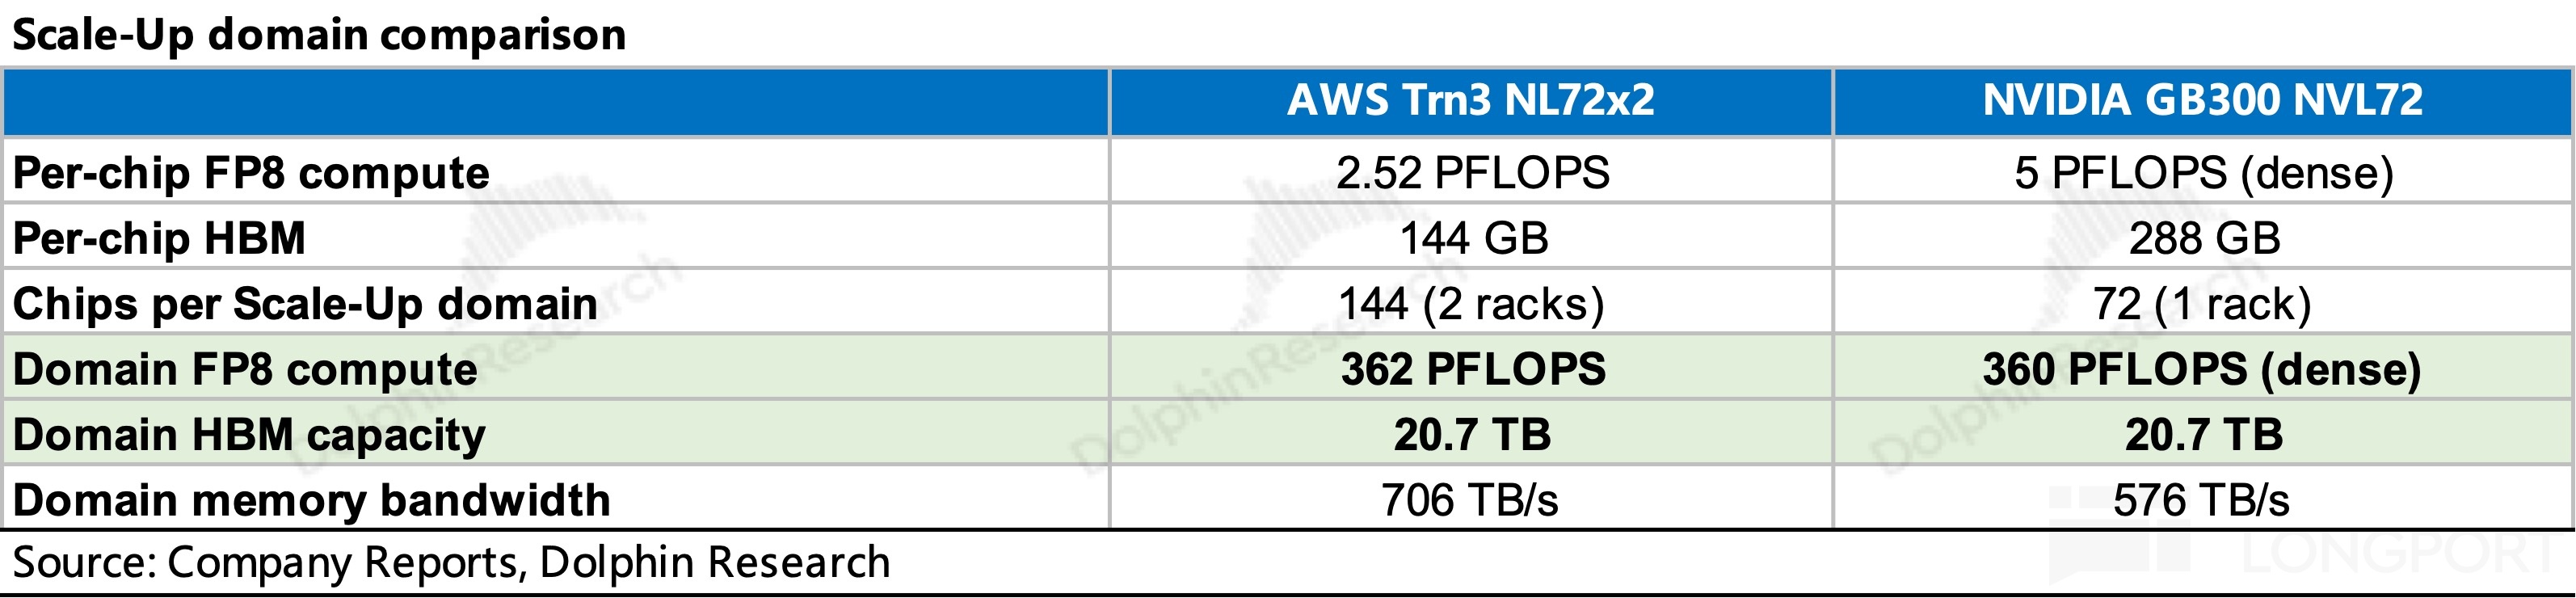Click the 144 (2 racks) cell
This screenshot has width=2576, height=598.
[1470, 303]
